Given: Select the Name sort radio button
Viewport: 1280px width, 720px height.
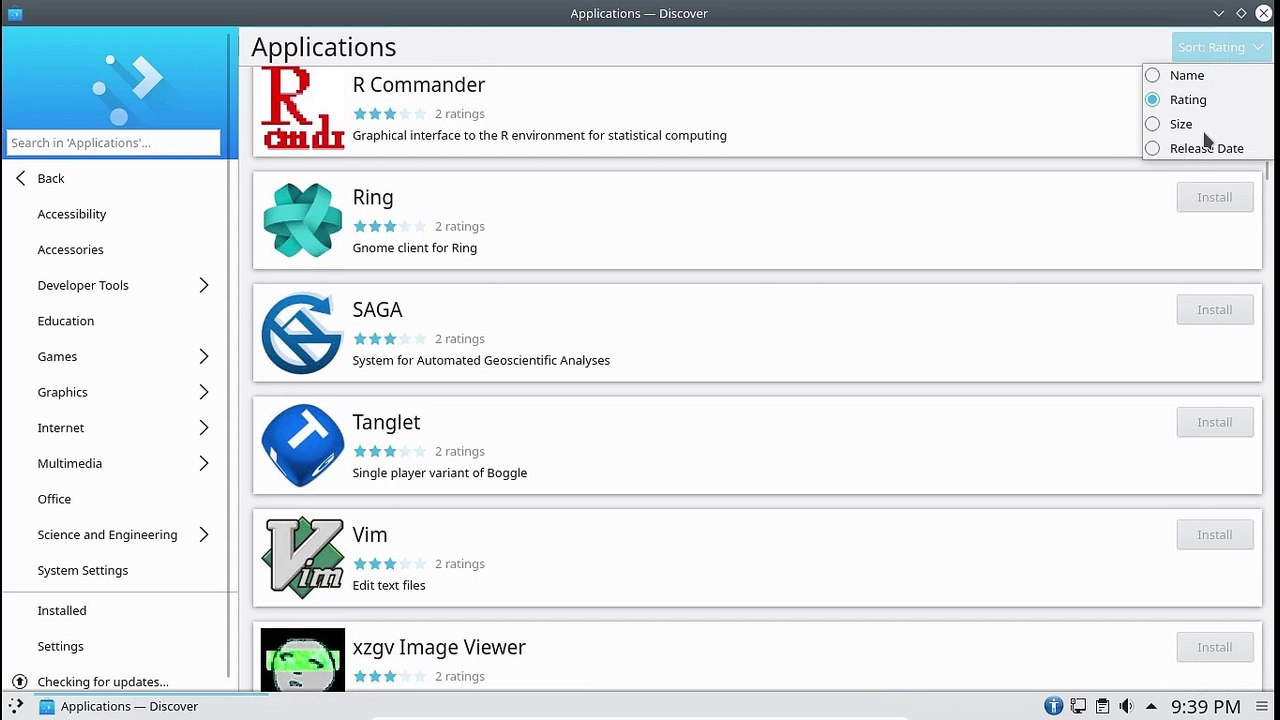Looking at the screenshot, I should coord(1153,75).
